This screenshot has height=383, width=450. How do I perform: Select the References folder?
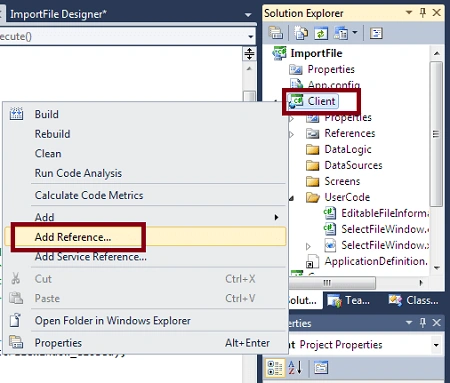(350, 133)
